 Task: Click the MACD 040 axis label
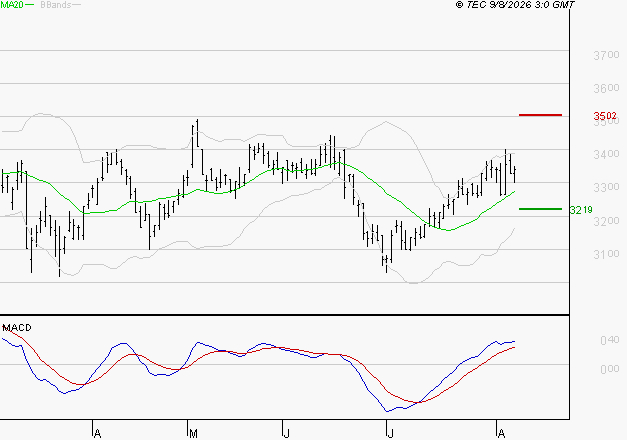pyautogui.click(x=610, y=340)
